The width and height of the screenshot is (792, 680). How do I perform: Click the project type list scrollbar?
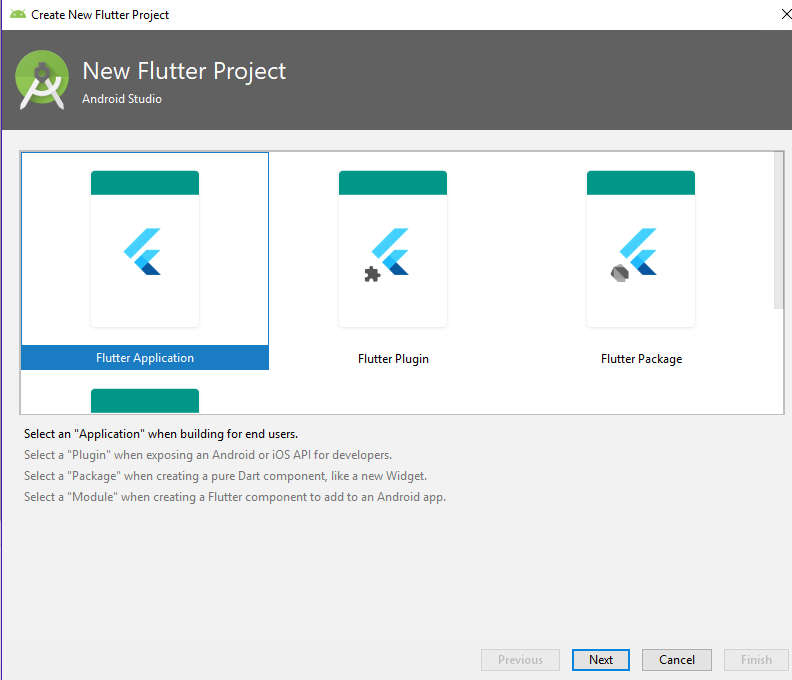pyautogui.click(x=778, y=230)
